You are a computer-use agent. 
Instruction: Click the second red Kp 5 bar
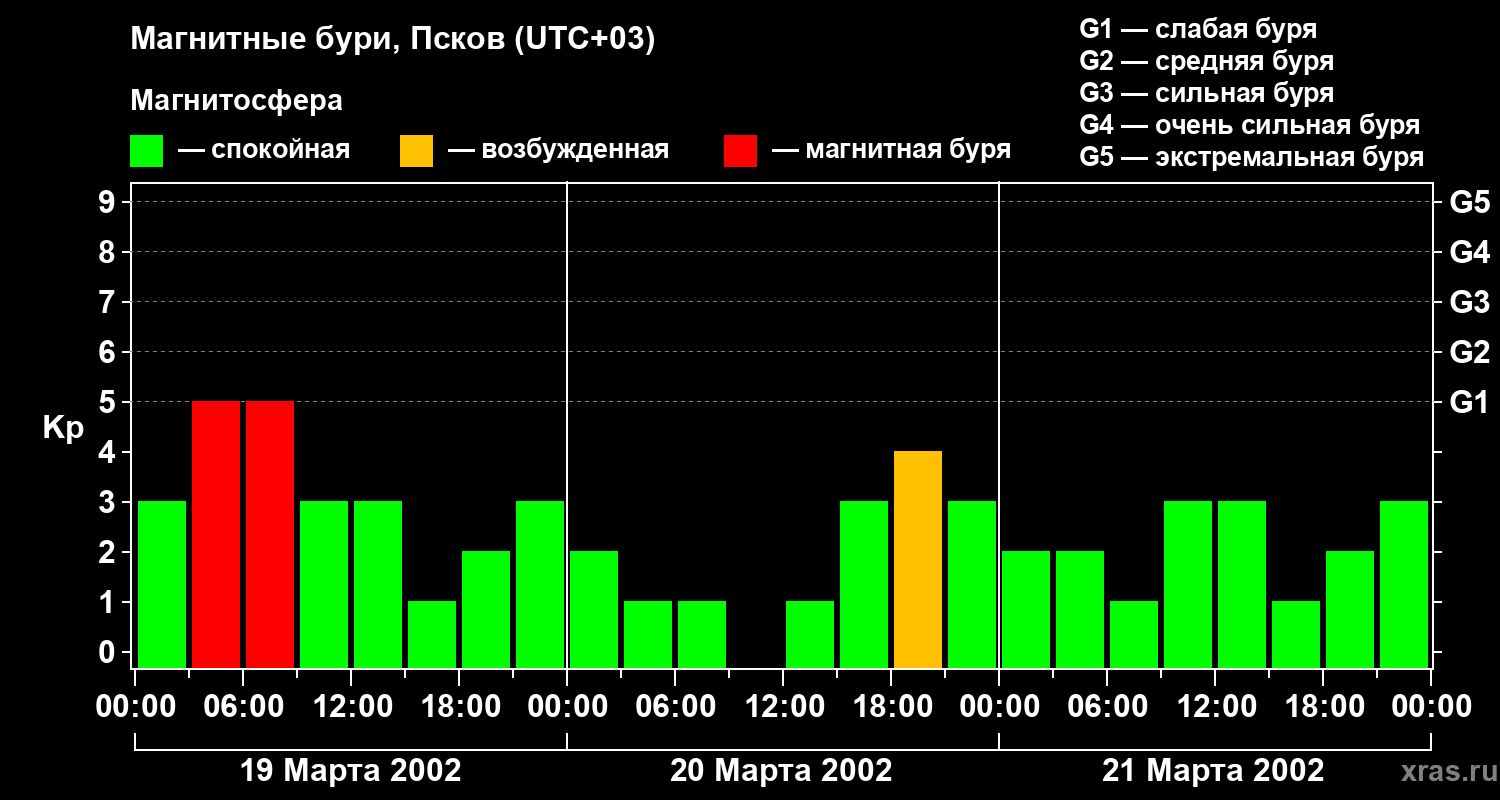(270, 534)
